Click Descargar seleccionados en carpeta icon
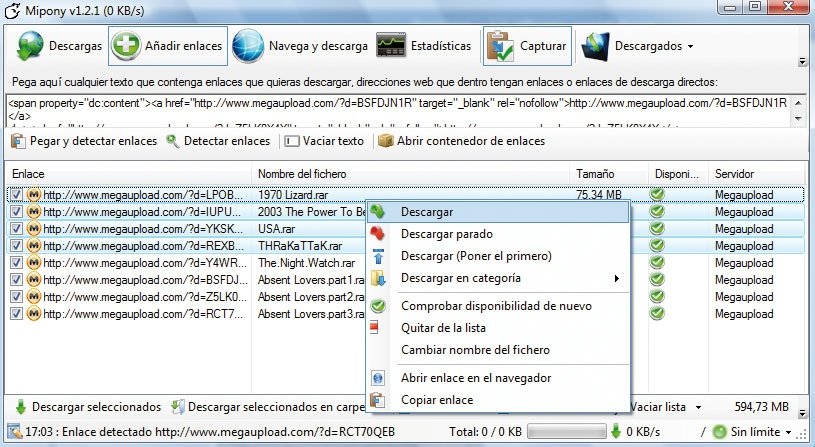The height and width of the screenshot is (447, 815). 178,406
